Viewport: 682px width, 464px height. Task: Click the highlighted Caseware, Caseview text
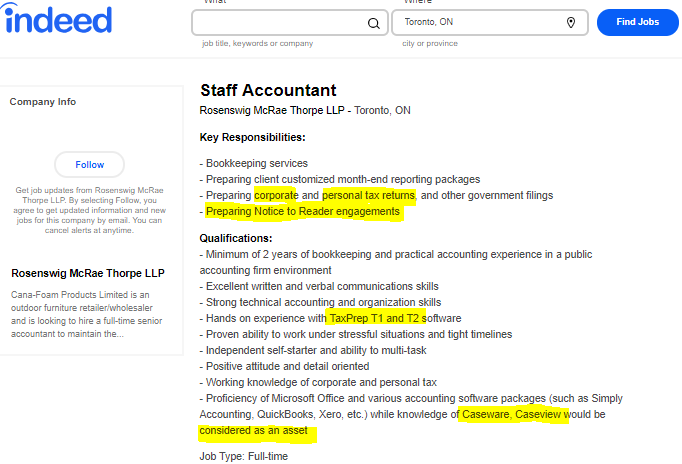(x=515, y=414)
